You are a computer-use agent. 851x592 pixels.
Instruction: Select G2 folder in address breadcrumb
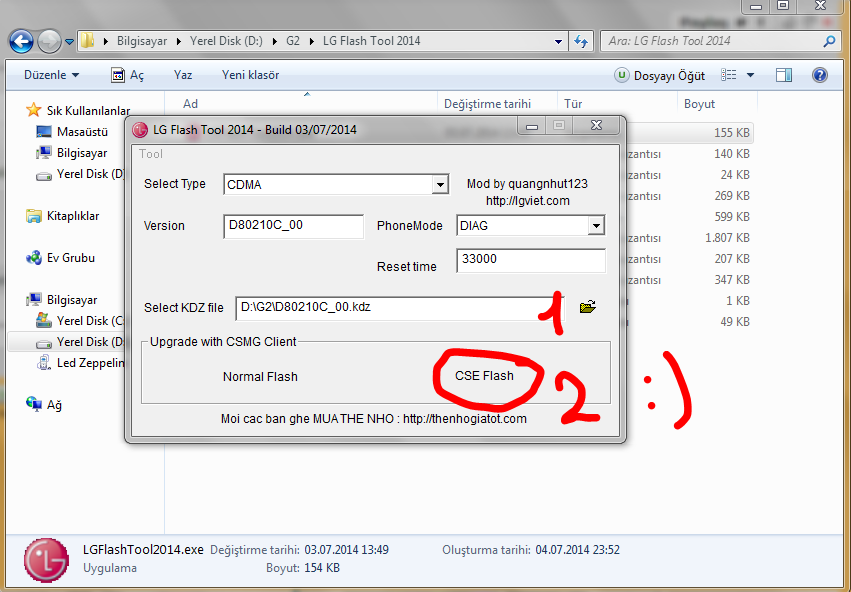point(293,41)
